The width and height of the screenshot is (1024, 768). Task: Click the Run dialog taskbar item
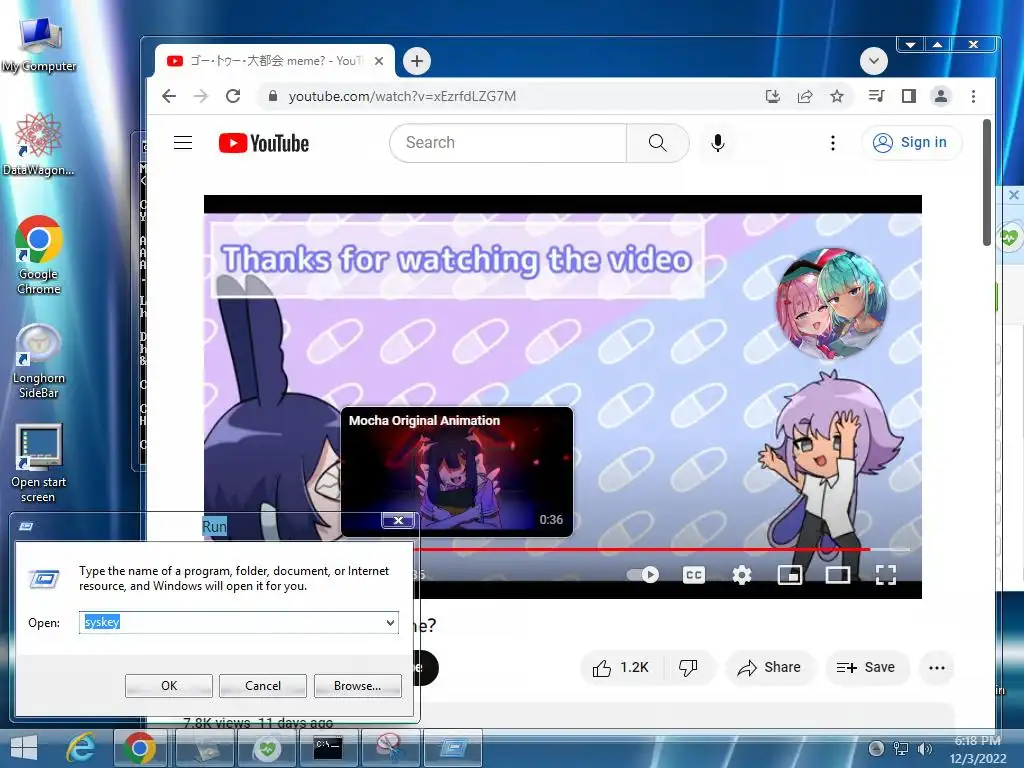click(x=453, y=748)
